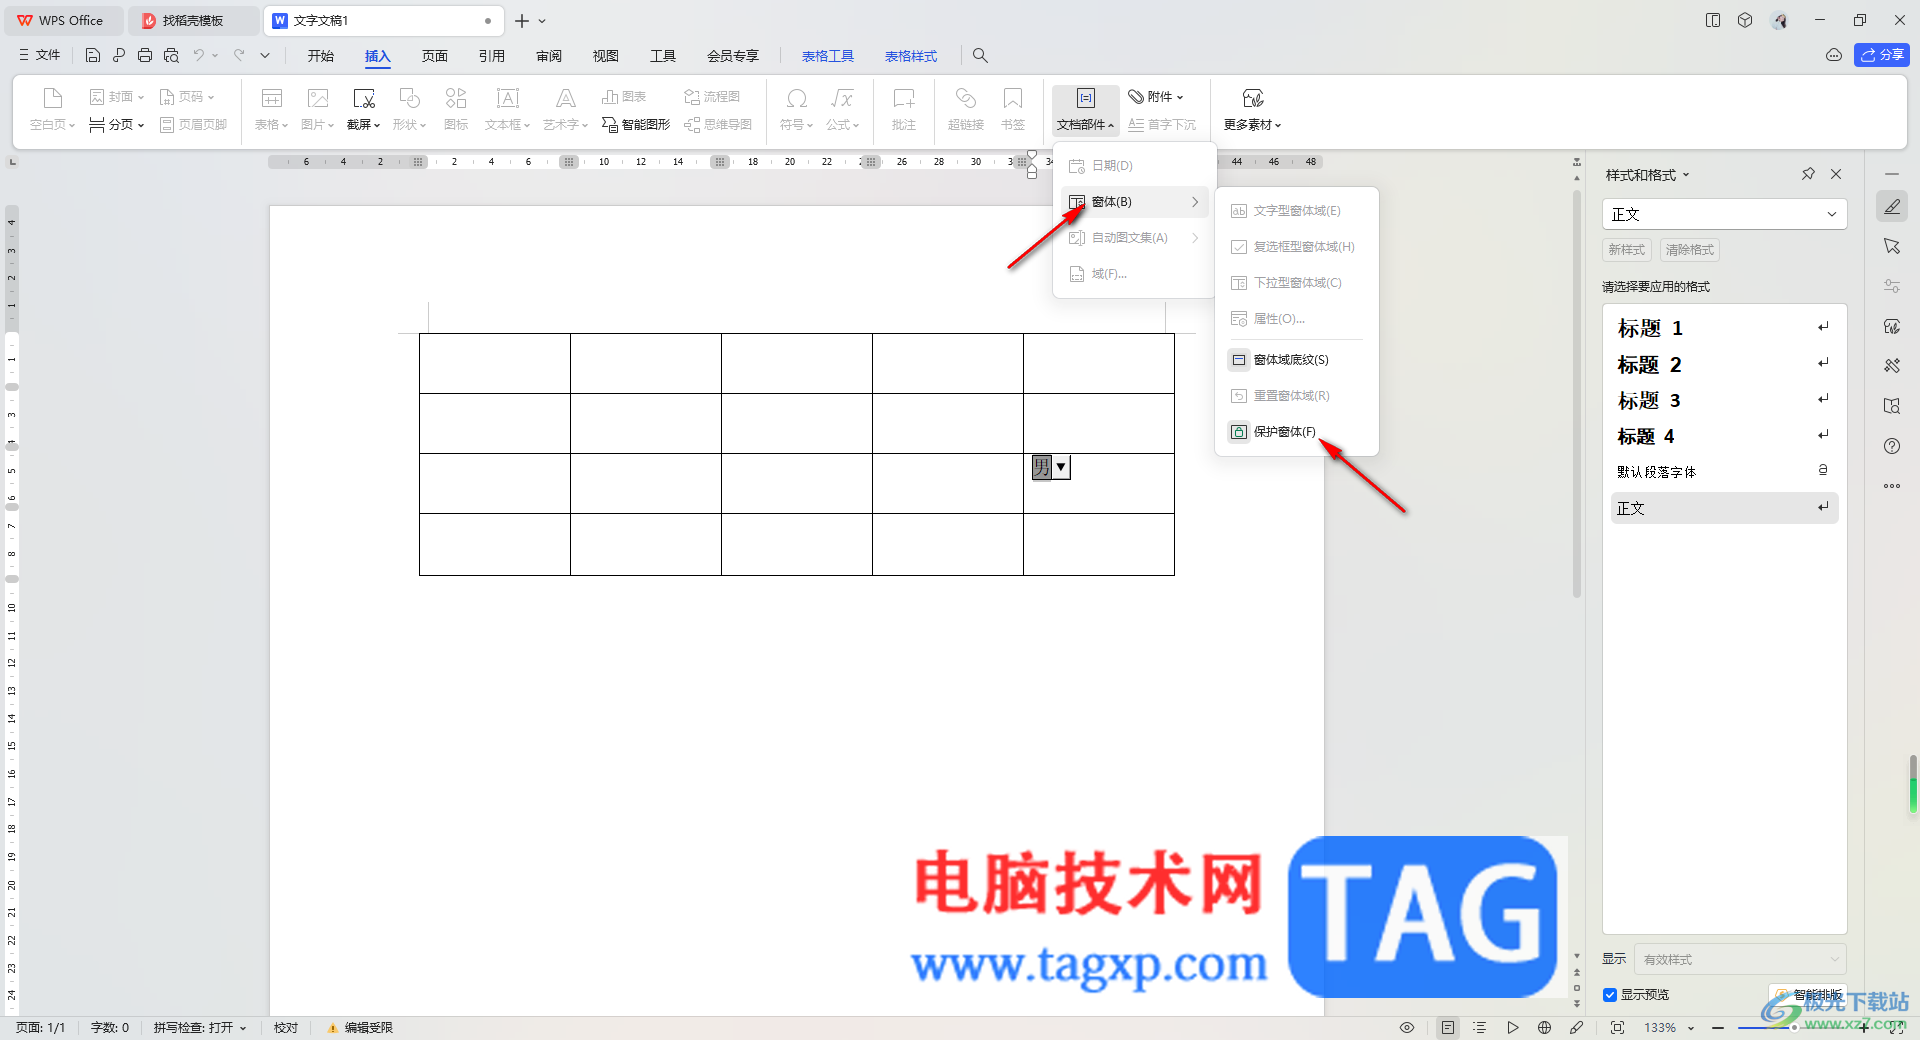The width and height of the screenshot is (1920, 1040).
Task: Open the 显示 有效样式 combo box
Action: click(1740, 959)
